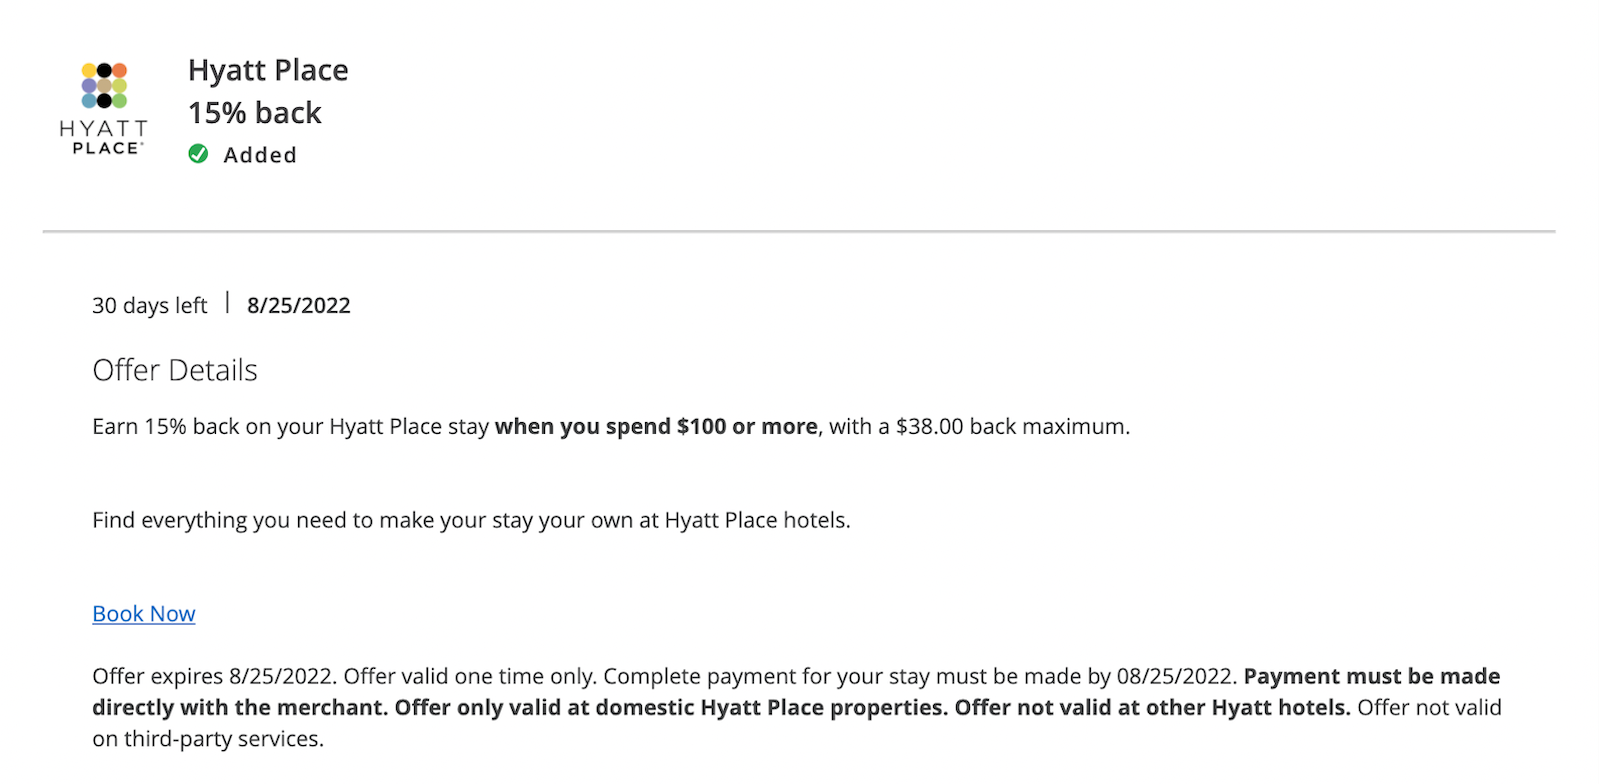Click the colored dots in Hyatt logo
This screenshot has height=784, width=1600.
pos(104,85)
